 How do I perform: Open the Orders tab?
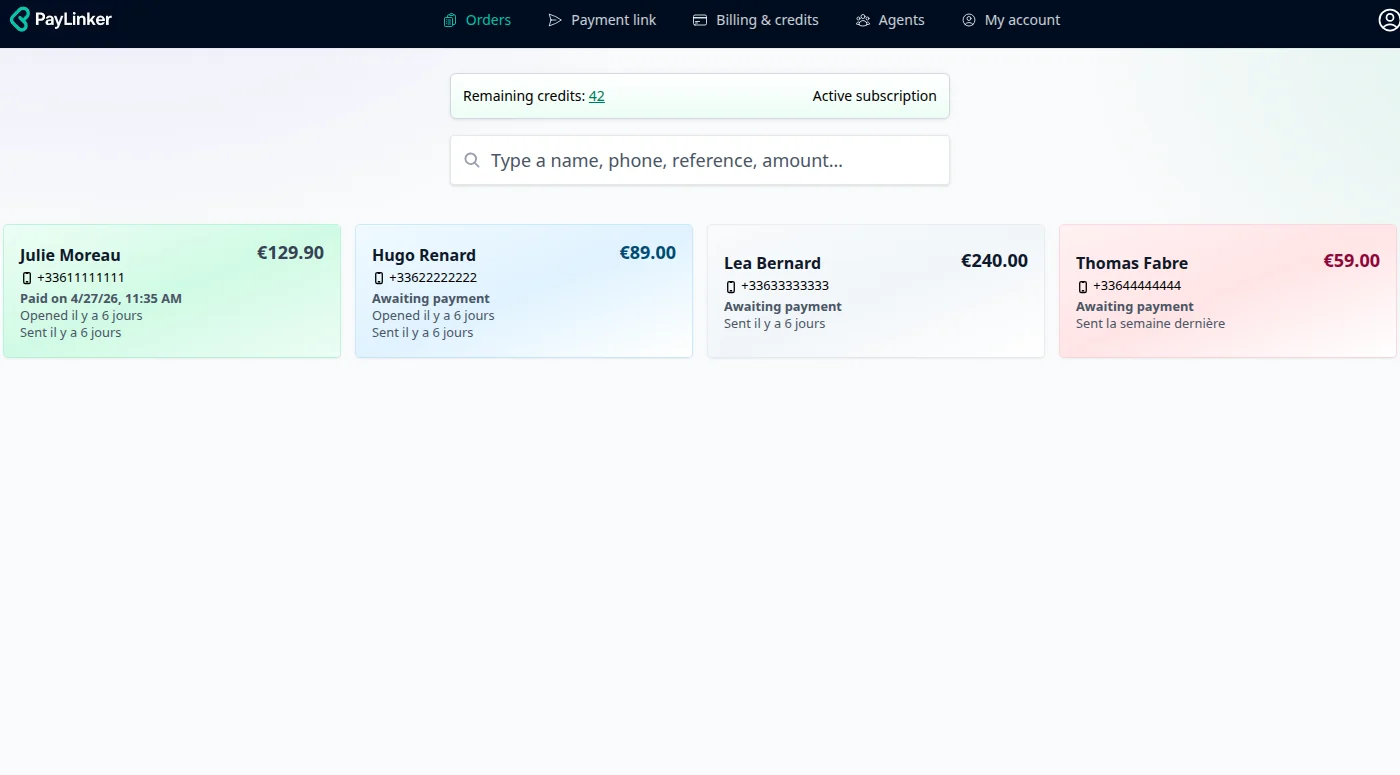(x=477, y=20)
